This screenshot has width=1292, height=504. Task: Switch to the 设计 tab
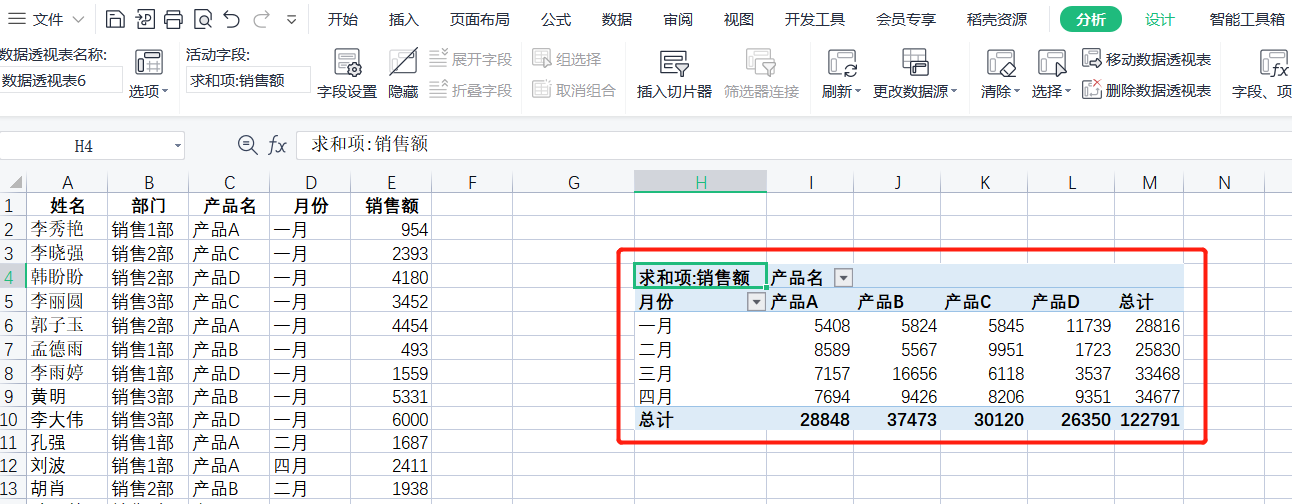(x=1160, y=19)
